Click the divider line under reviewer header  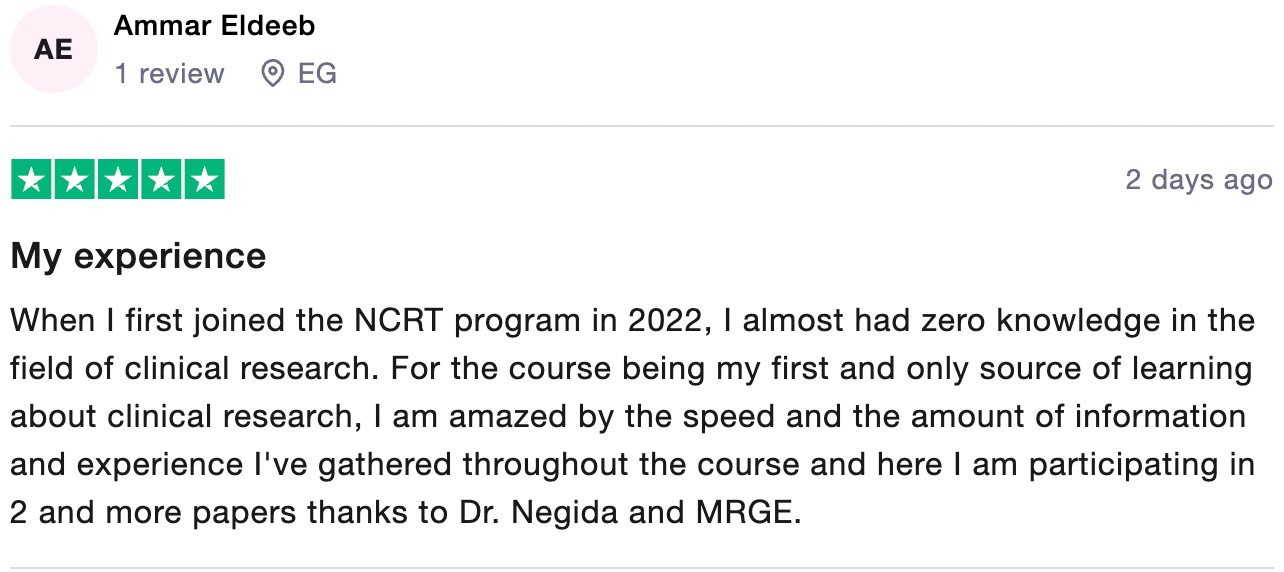point(642,127)
